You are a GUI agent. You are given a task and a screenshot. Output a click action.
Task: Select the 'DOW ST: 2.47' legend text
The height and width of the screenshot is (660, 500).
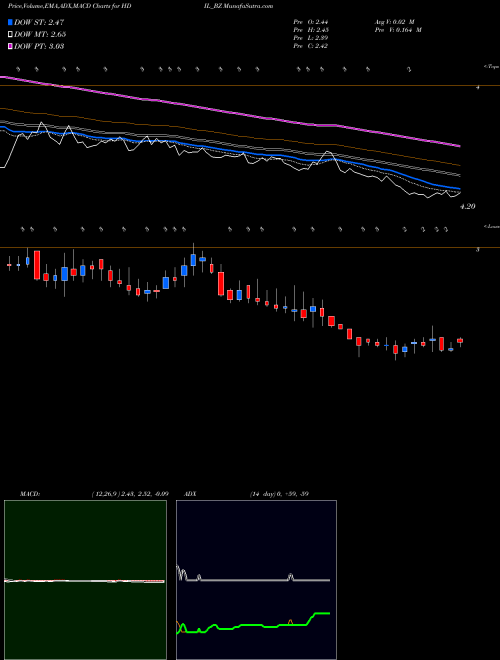pyautogui.click(x=39, y=22)
